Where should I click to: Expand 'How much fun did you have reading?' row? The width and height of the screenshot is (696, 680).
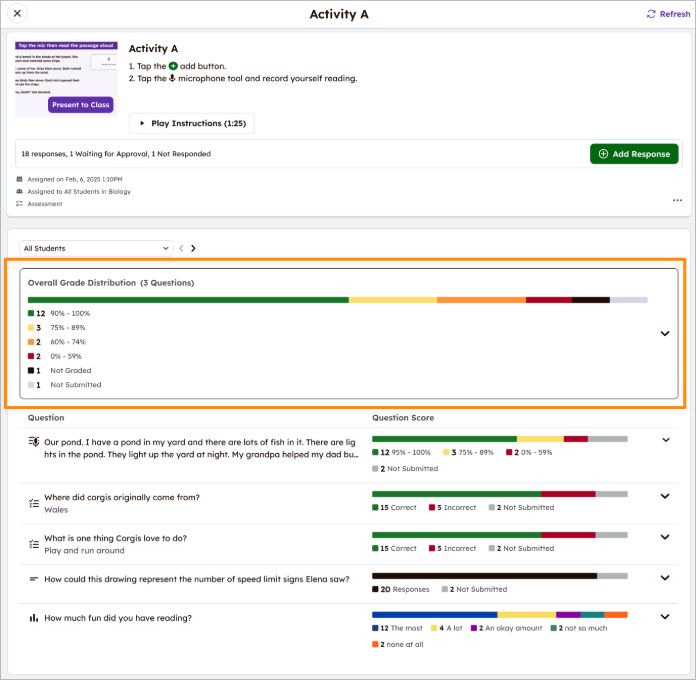coord(665,617)
